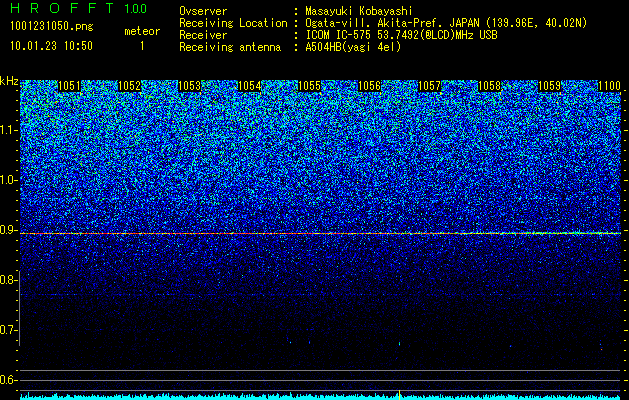Click the Receiving Location label
629x400 pixels.
pyautogui.click(x=233, y=24)
